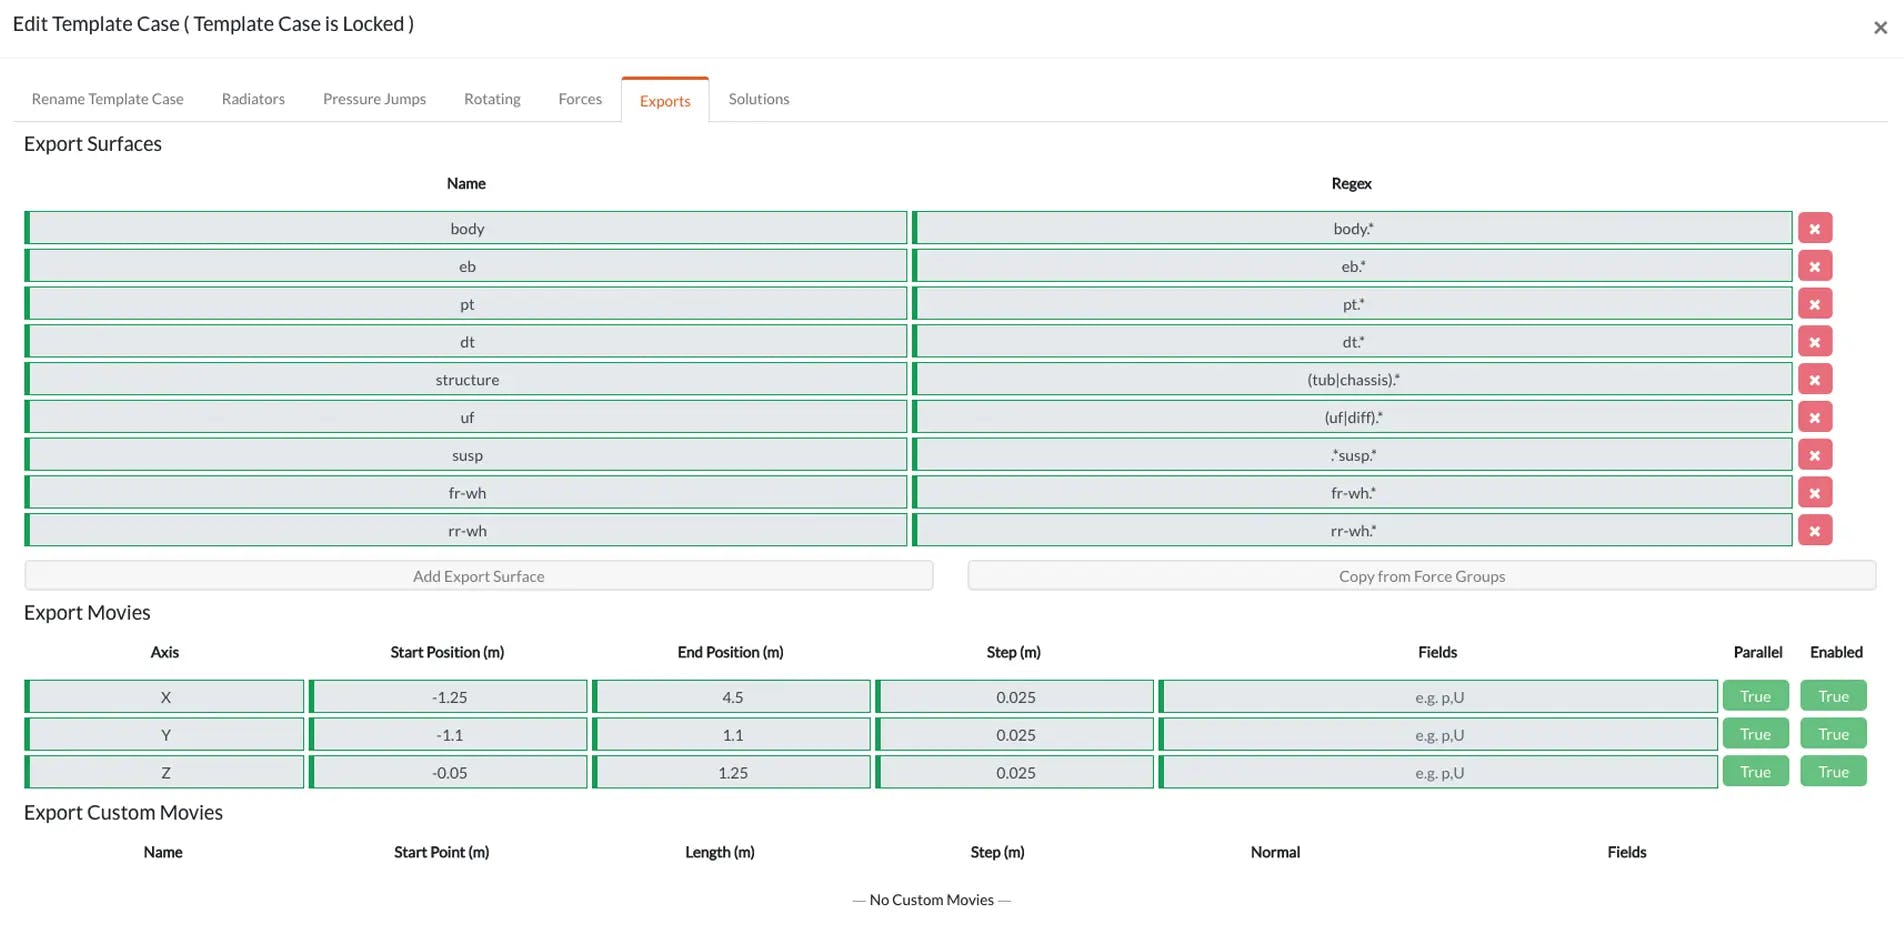Click the (uf|diff).* regex field
The image size is (1904, 927).
point(1352,417)
